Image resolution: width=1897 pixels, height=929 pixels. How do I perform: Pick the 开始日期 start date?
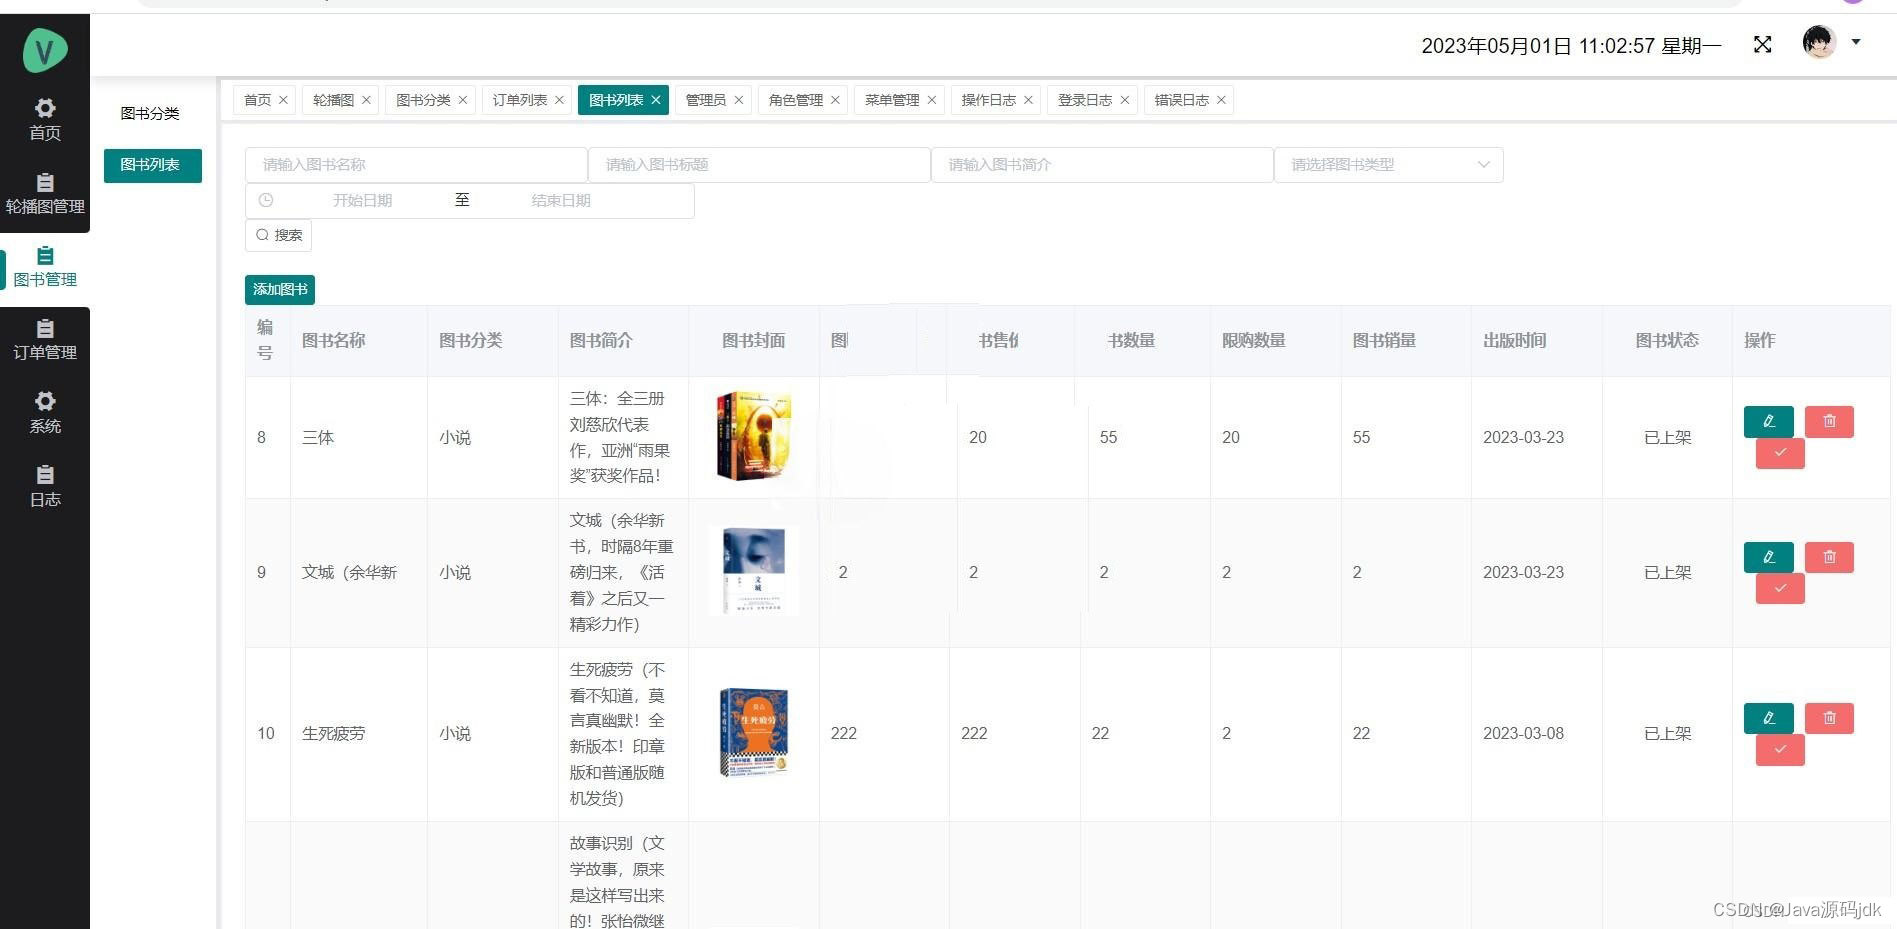point(362,201)
